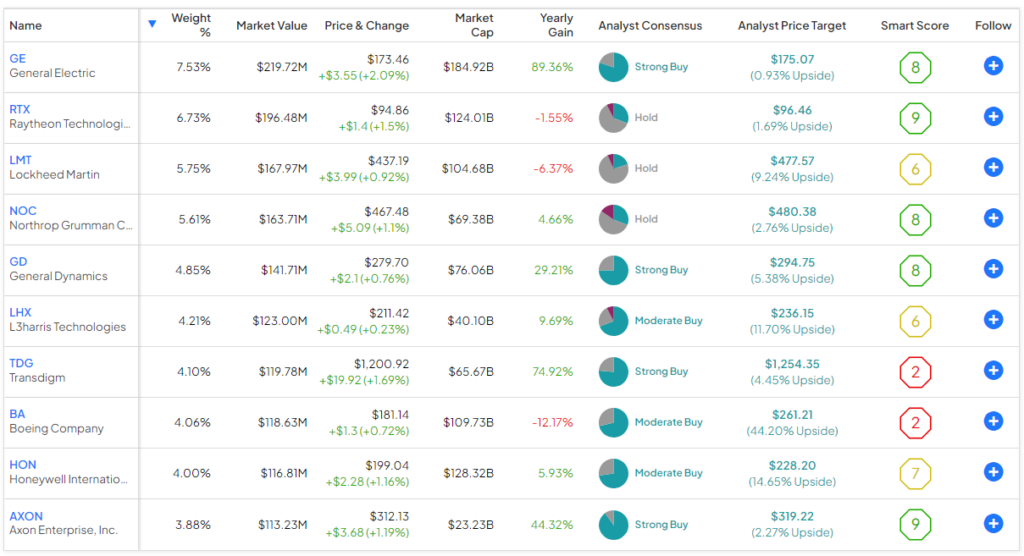Click the Name column header
1024x556 pixels.
[26, 26]
